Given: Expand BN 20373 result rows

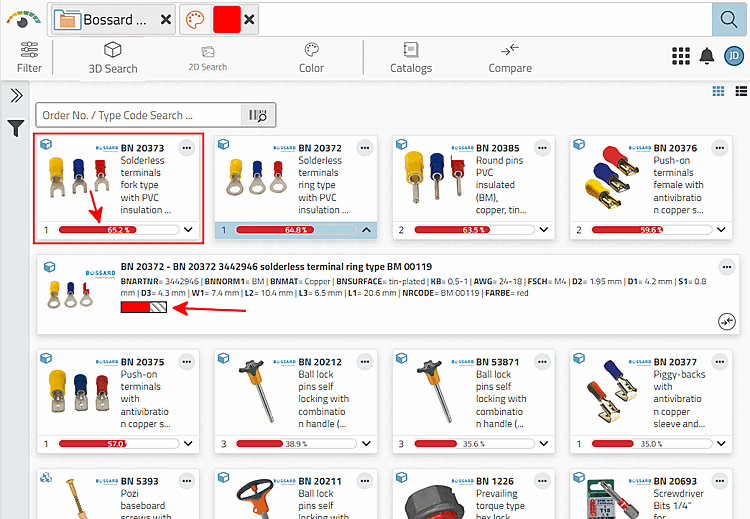Looking at the screenshot, I should pyautogui.click(x=188, y=230).
